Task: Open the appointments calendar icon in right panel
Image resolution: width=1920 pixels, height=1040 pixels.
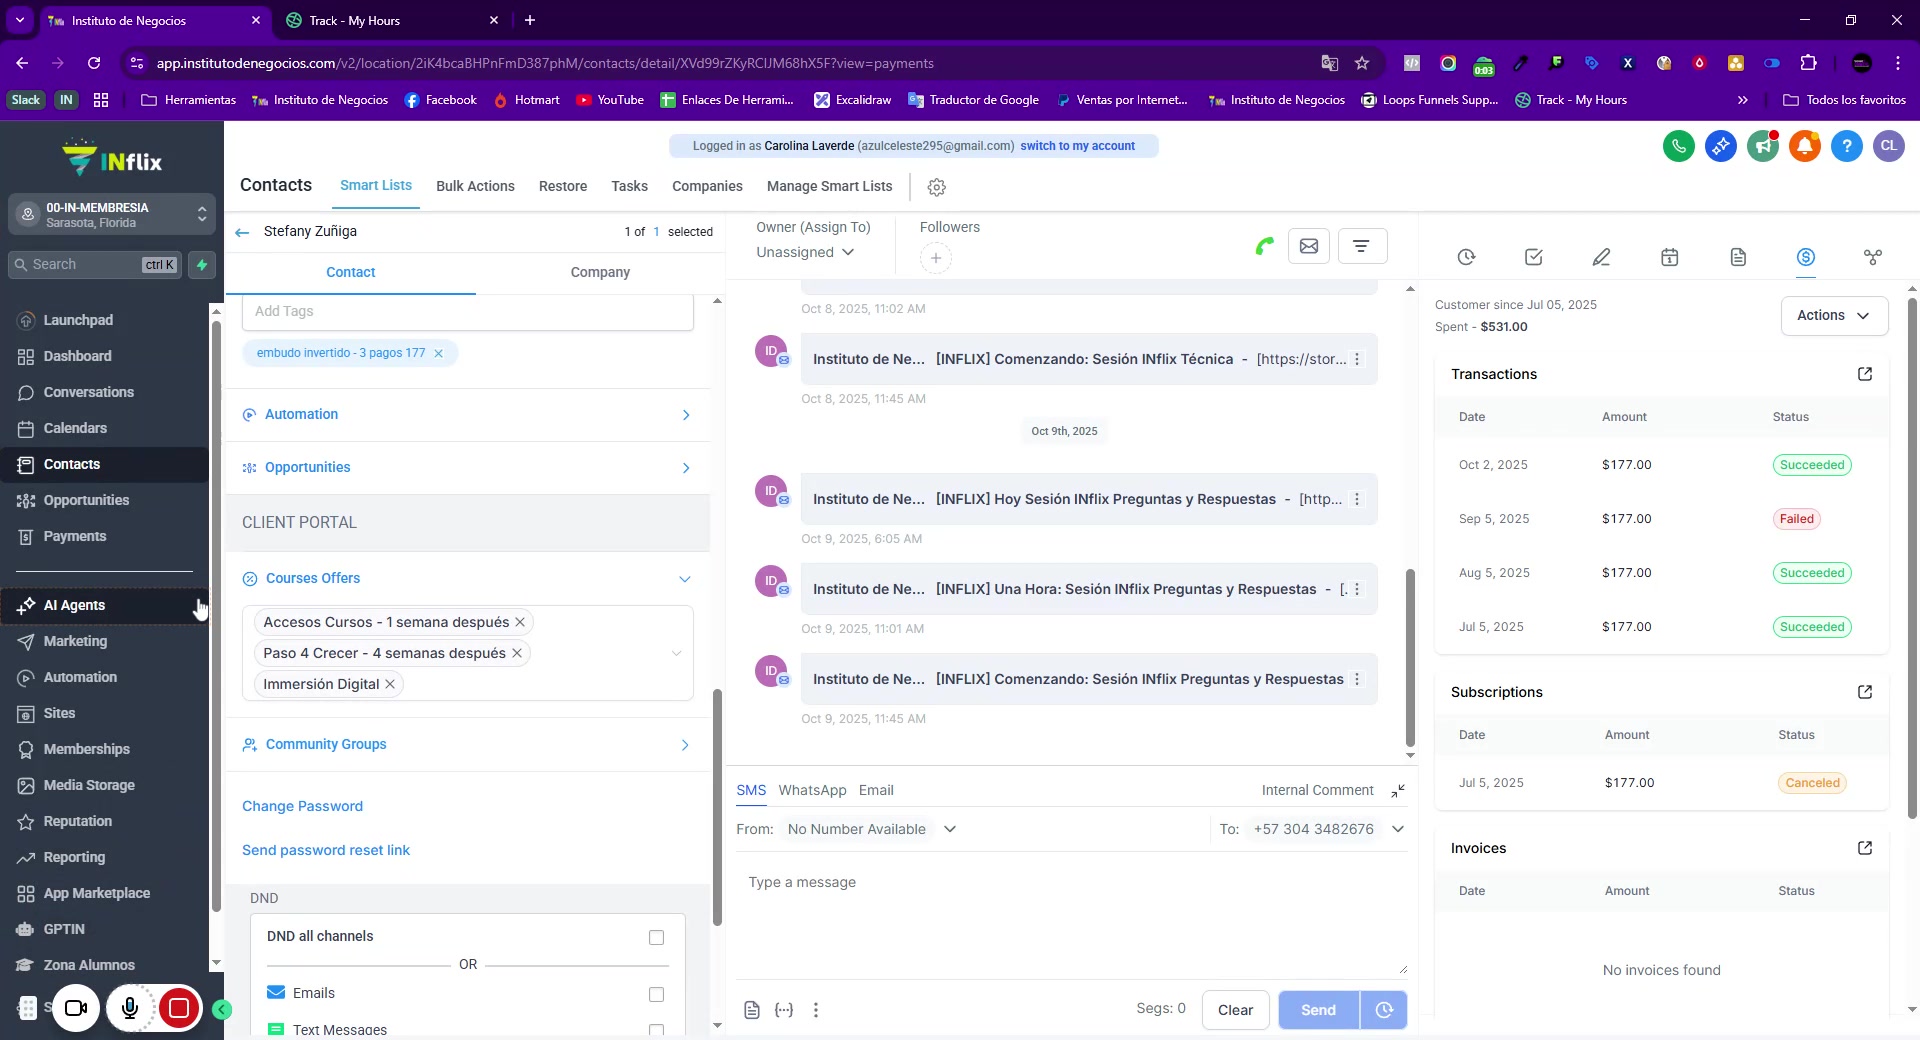Action: pos(1669,257)
